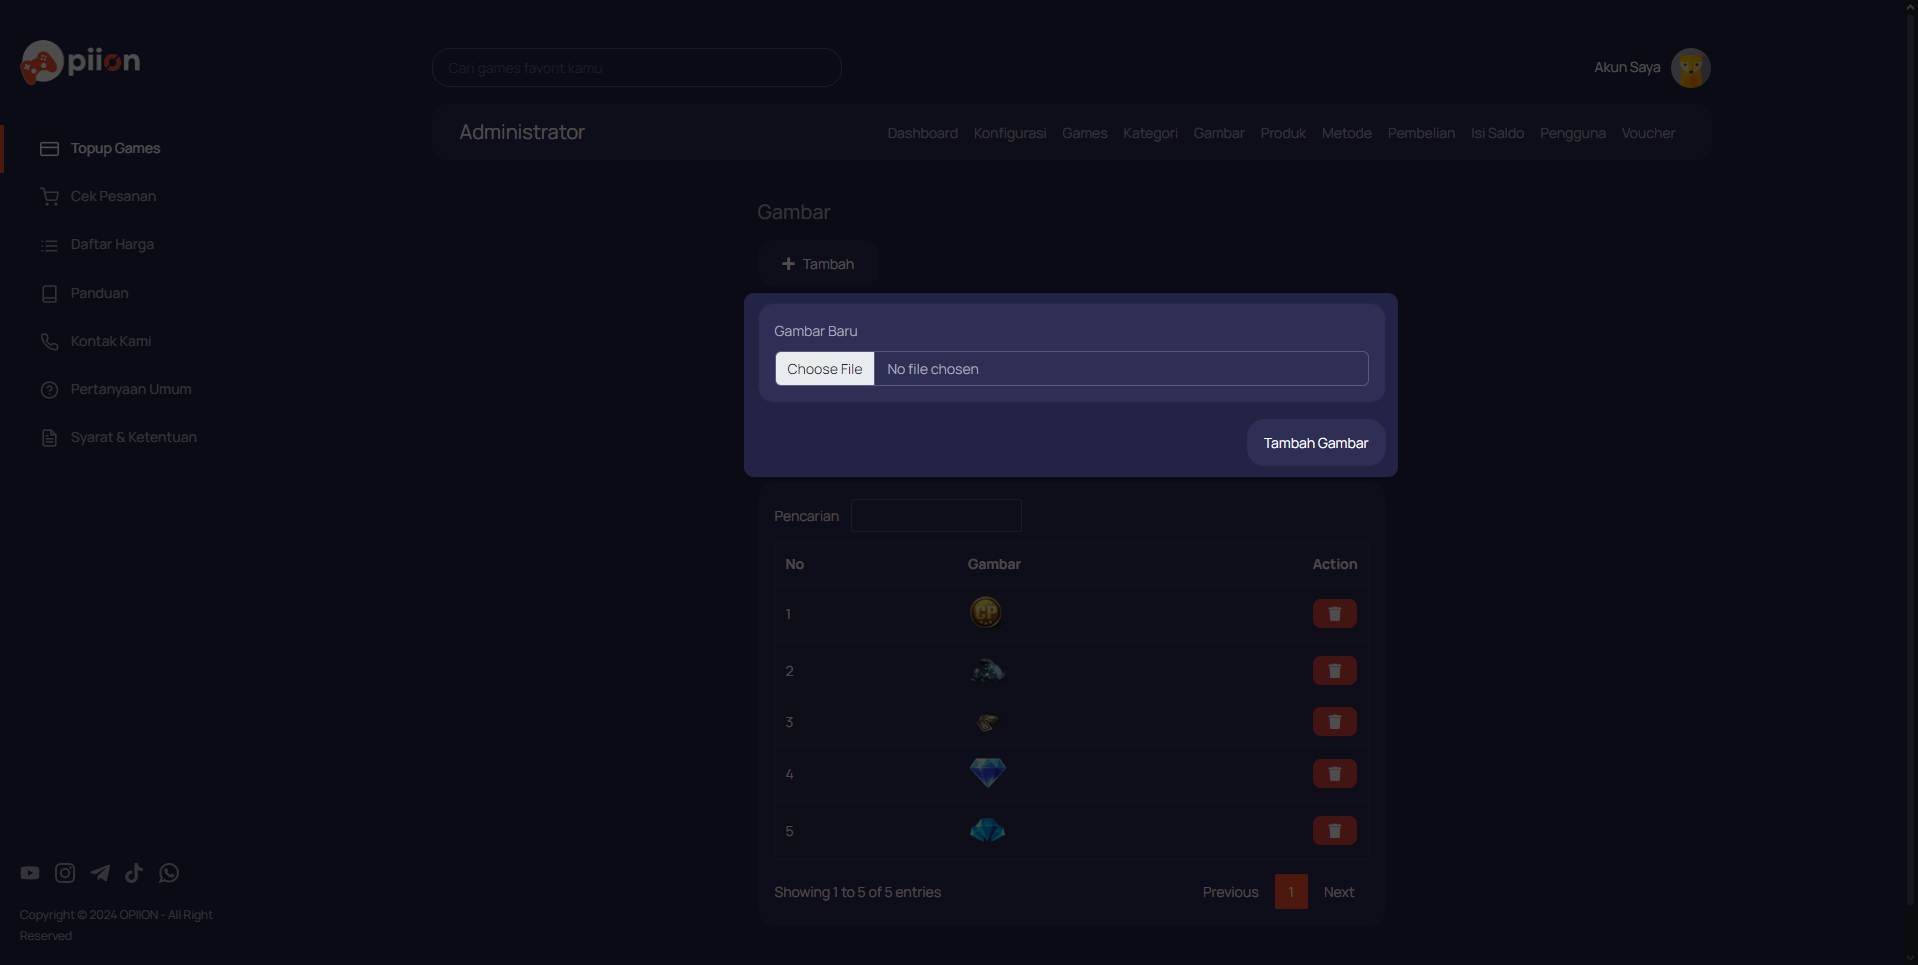Open Syarat & Ketentuan page
The height and width of the screenshot is (965, 1918).
tap(134, 437)
